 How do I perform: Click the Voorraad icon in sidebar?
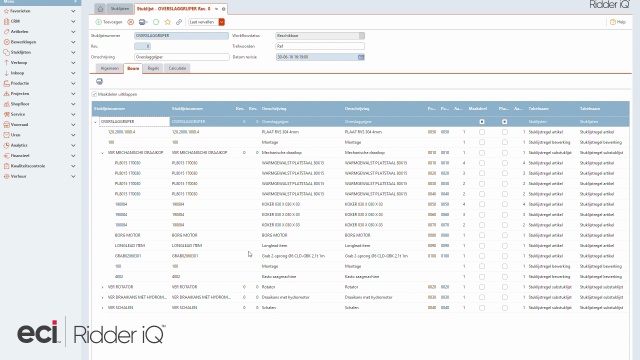[x=6, y=124]
